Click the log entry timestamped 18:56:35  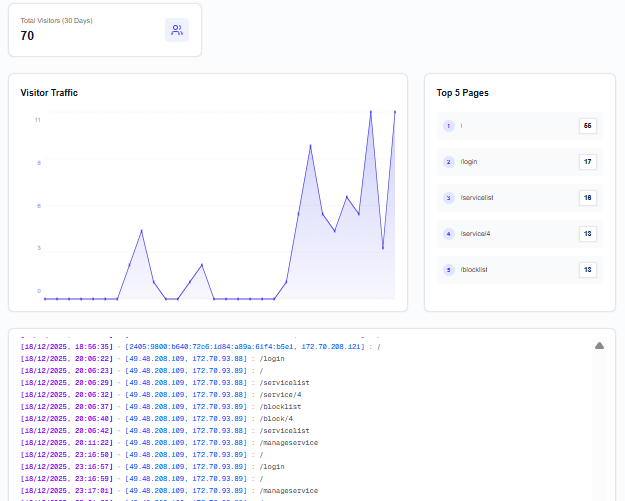[x=200, y=347]
